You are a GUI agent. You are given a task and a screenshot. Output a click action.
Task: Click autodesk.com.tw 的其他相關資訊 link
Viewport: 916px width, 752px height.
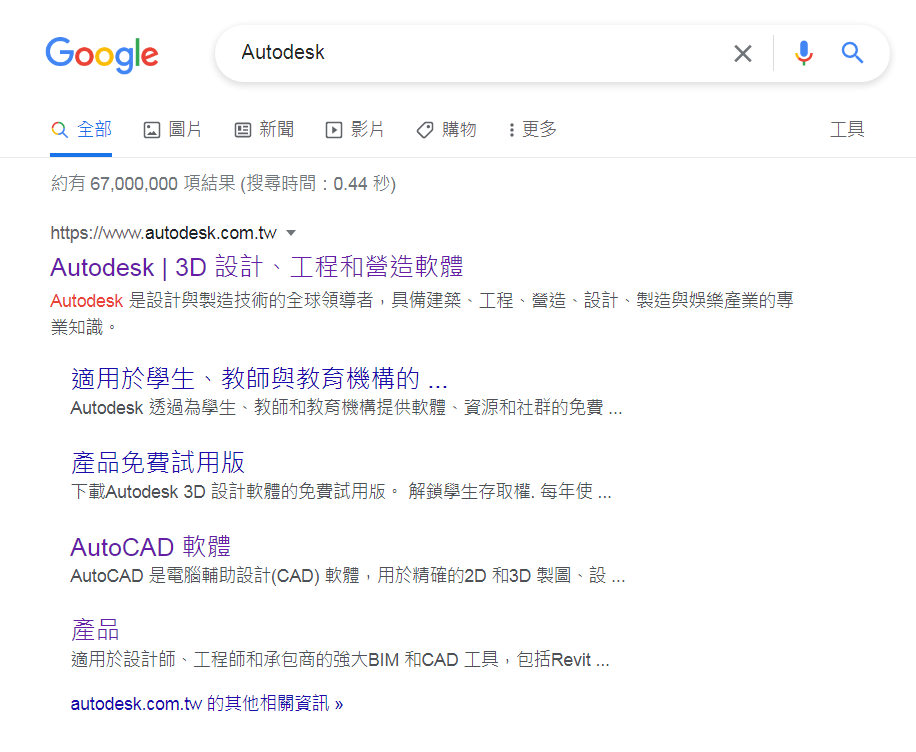(x=207, y=704)
